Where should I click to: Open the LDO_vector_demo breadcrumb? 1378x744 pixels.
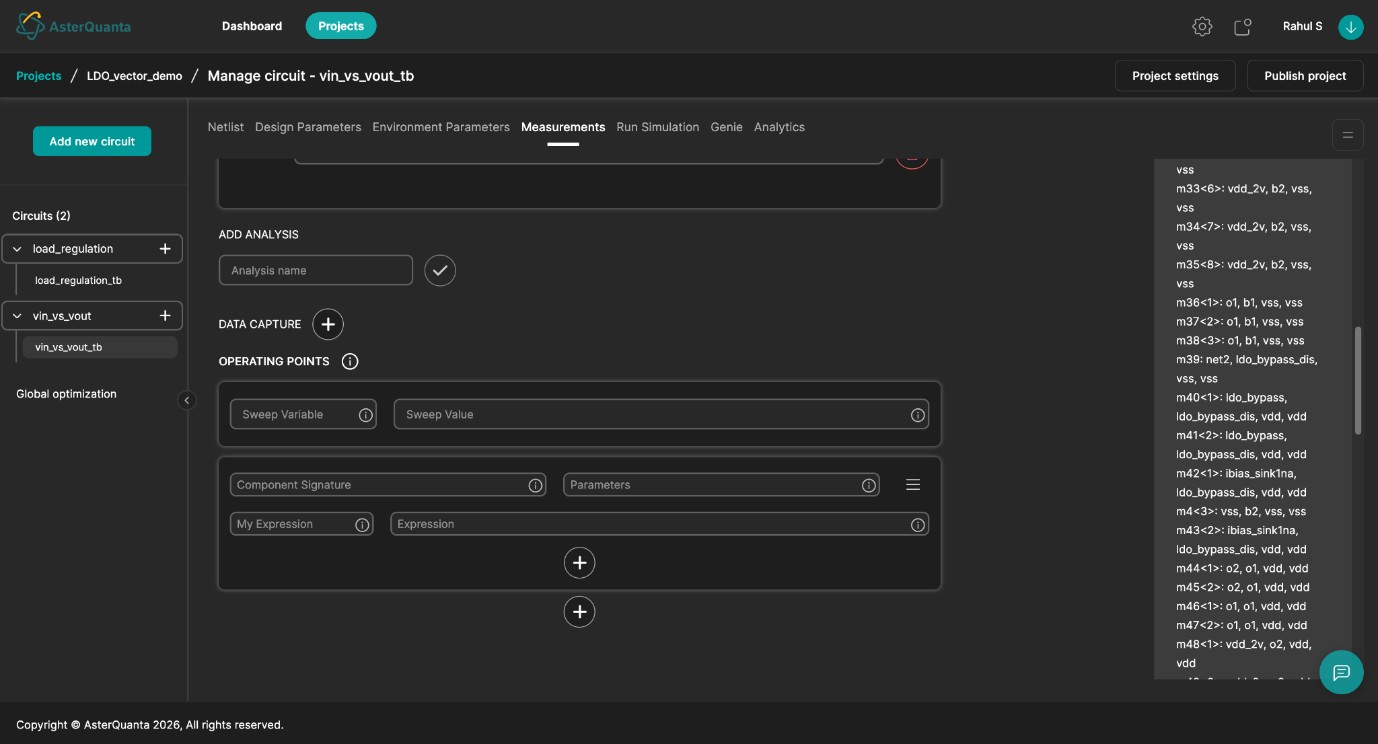[x=135, y=76]
